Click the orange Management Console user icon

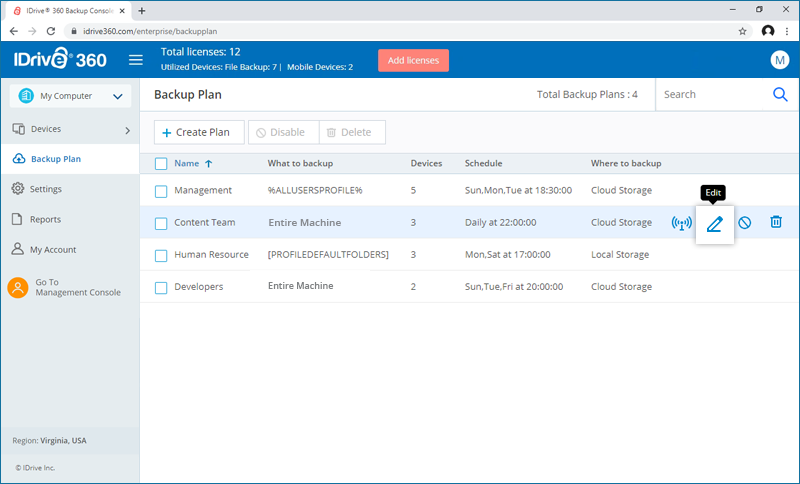(x=18, y=288)
